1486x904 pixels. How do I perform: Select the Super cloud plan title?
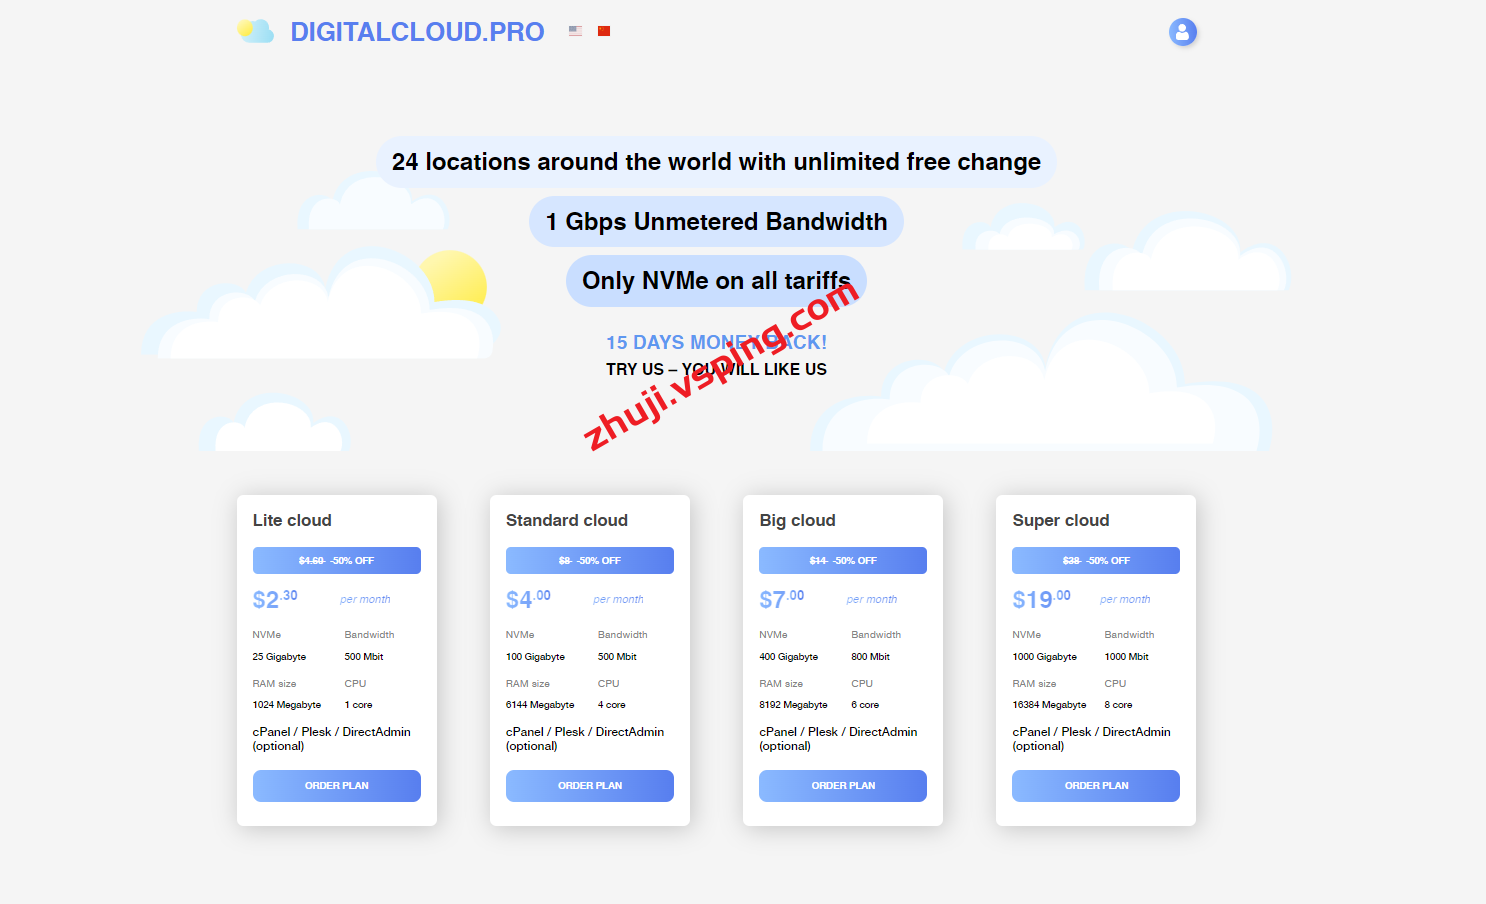(1060, 520)
